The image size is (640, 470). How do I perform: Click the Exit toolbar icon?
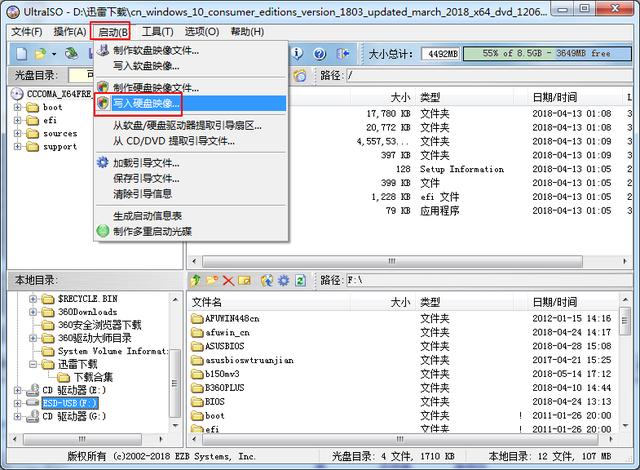tap(343, 54)
